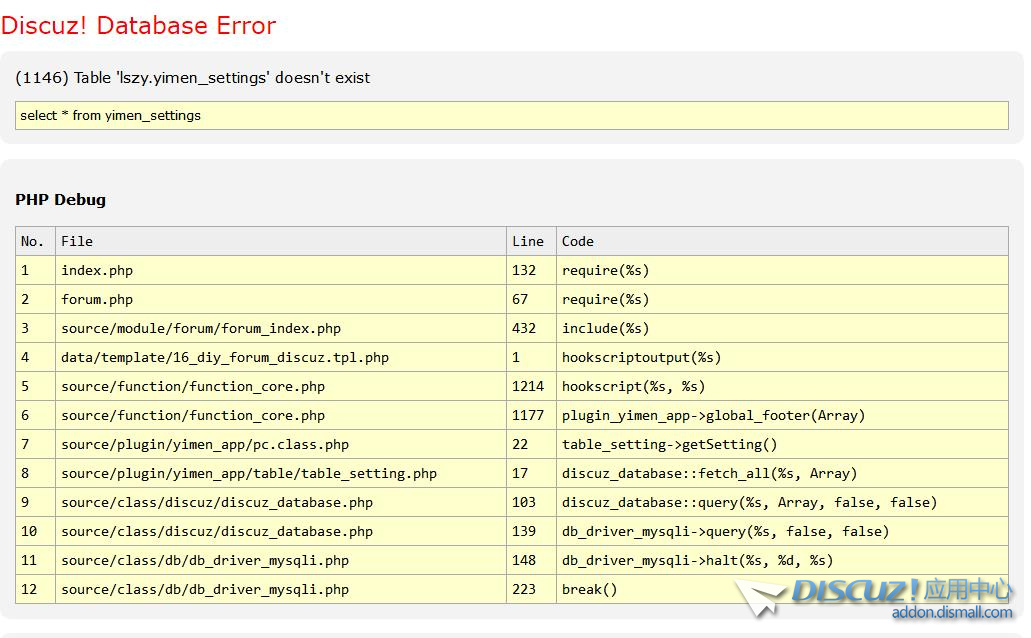1031x638 pixels.
Task: Select the index.php file cell
Action: coord(97,270)
